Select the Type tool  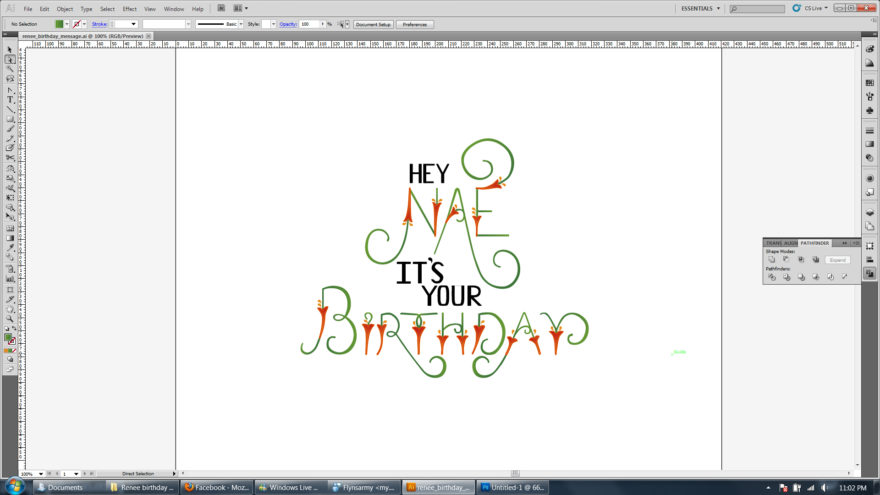10,99
